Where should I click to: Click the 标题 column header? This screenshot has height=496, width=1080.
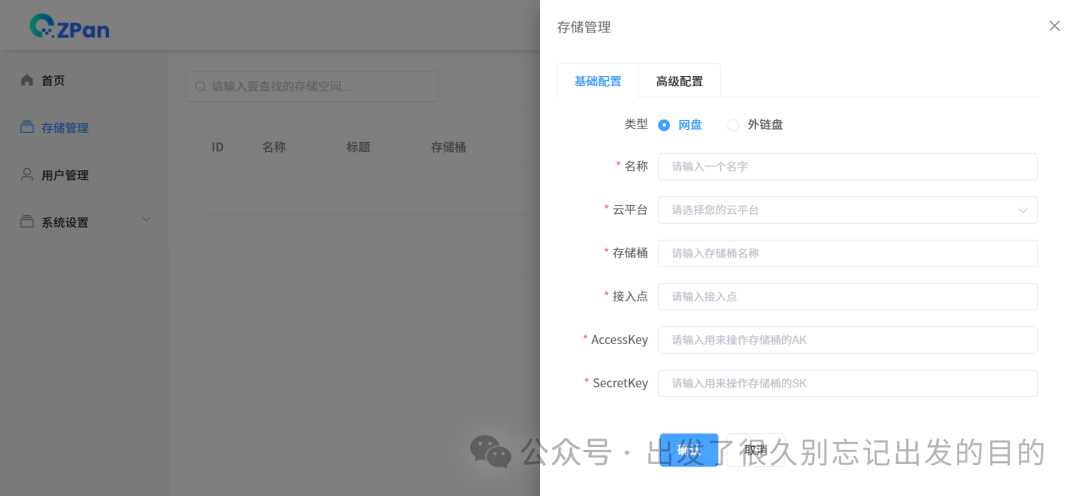click(x=358, y=147)
